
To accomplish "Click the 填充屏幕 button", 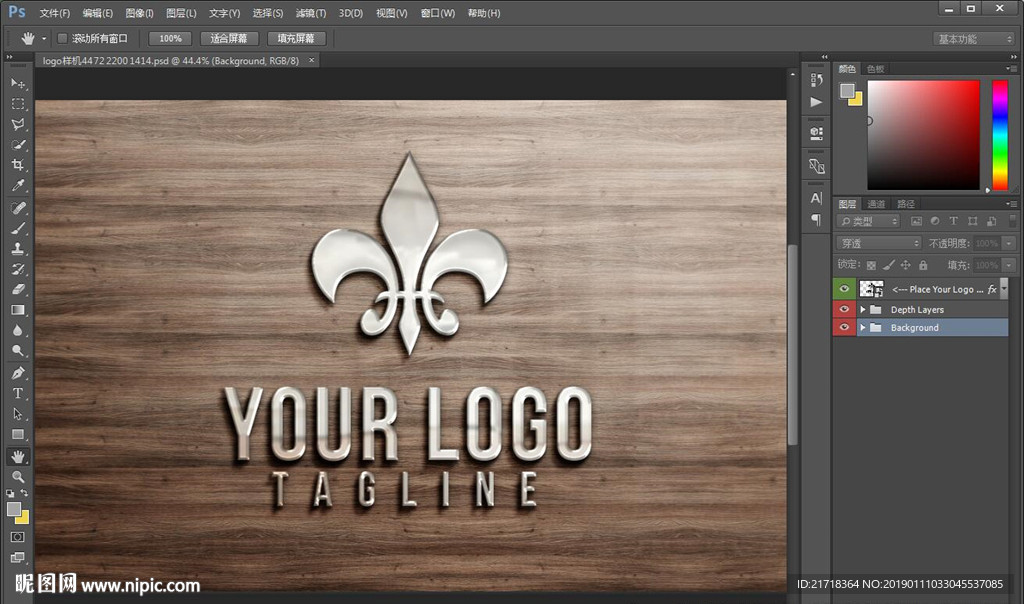I will 295,39.
